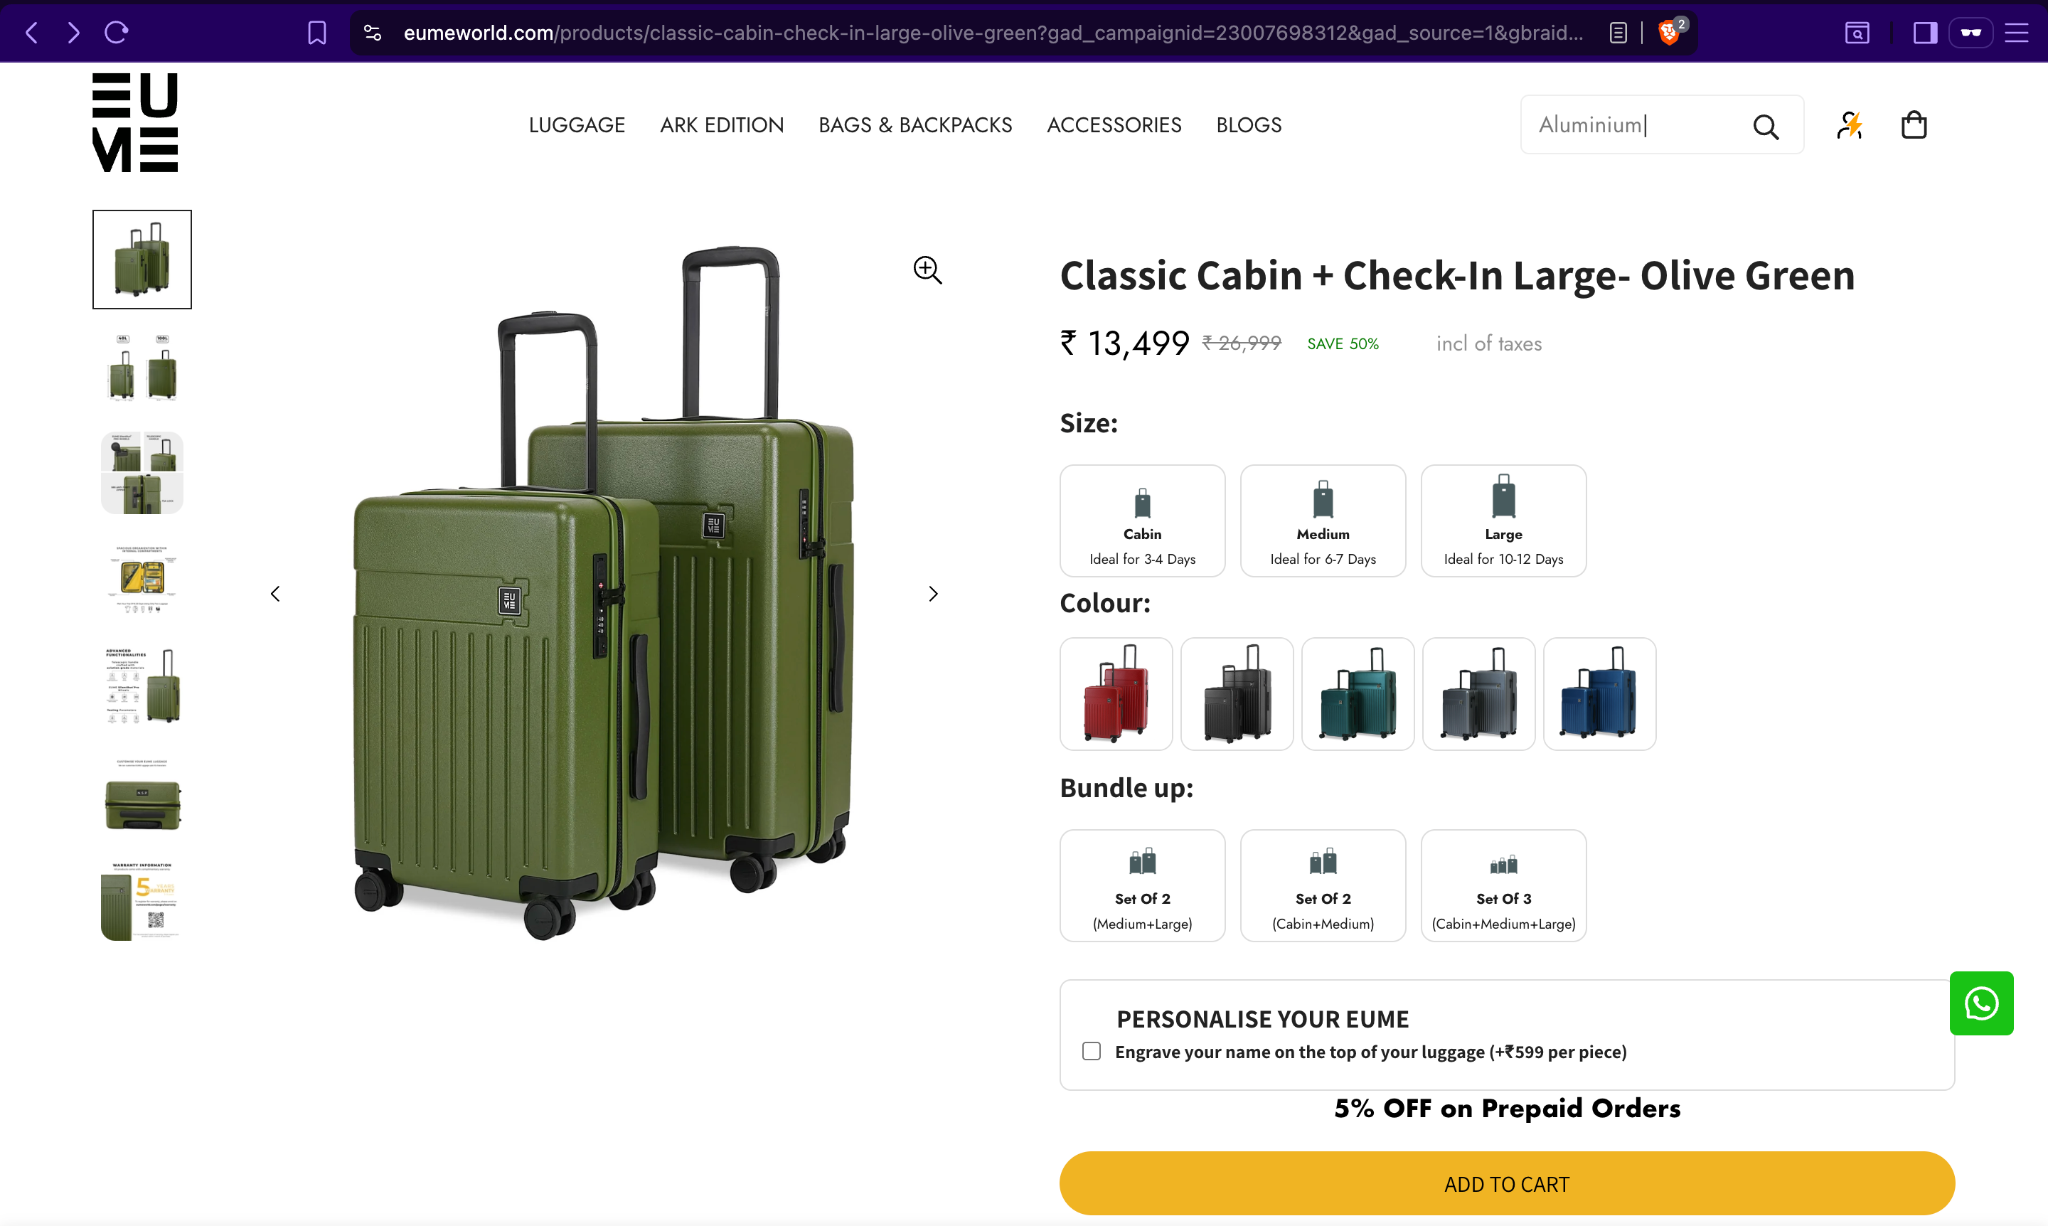This screenshot has height=1226, width=2048.
Task: View the 5-year warranty information thumbnail
Action: [142, 900]
